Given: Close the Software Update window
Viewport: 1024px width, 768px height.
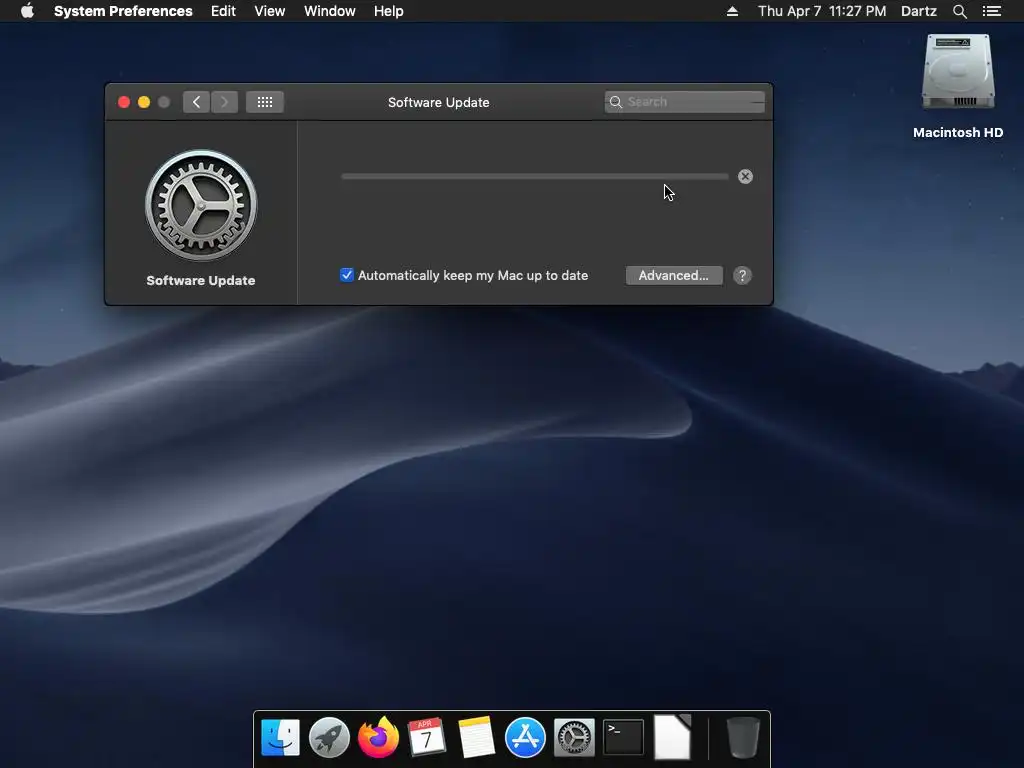Looking at the screenshot, I should [124, 102].
